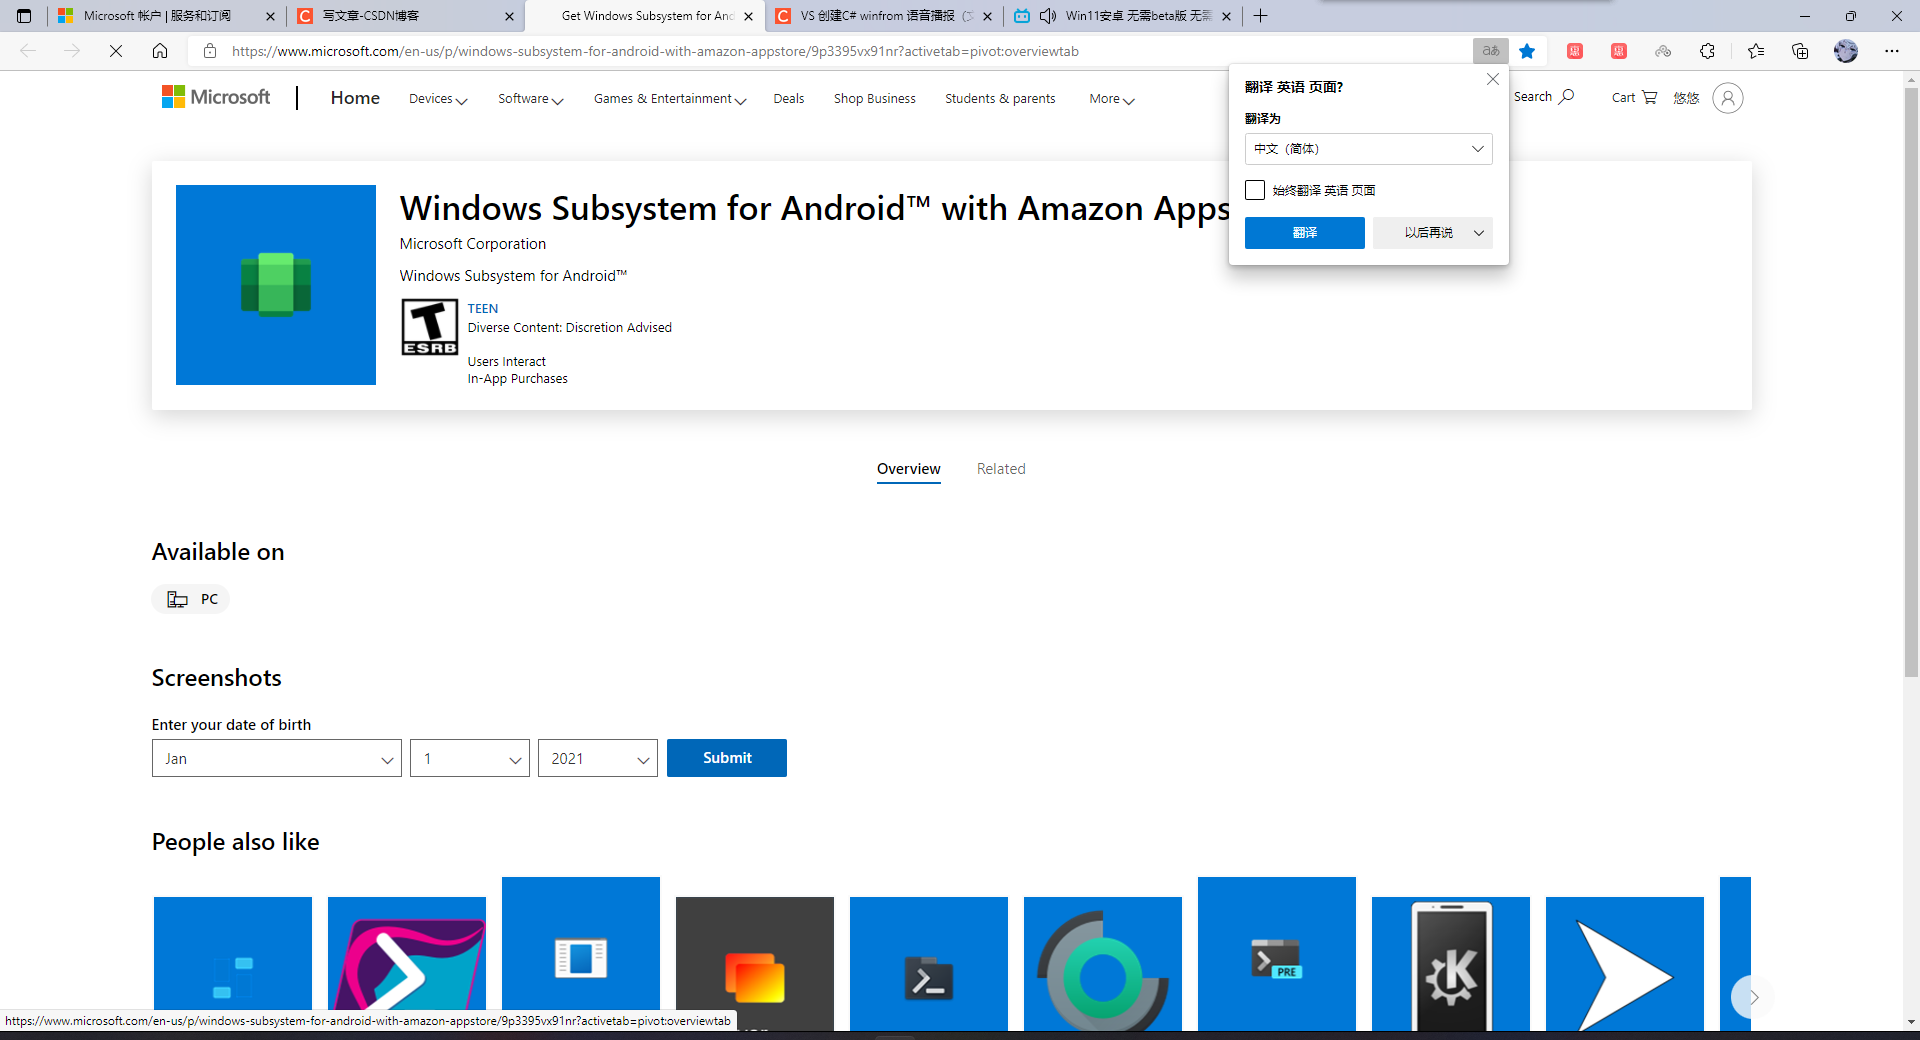Close the CSDN 写文章 tab
Image resolution: width=1920 pixels, height=1040 pixels.
coord(509,16)
